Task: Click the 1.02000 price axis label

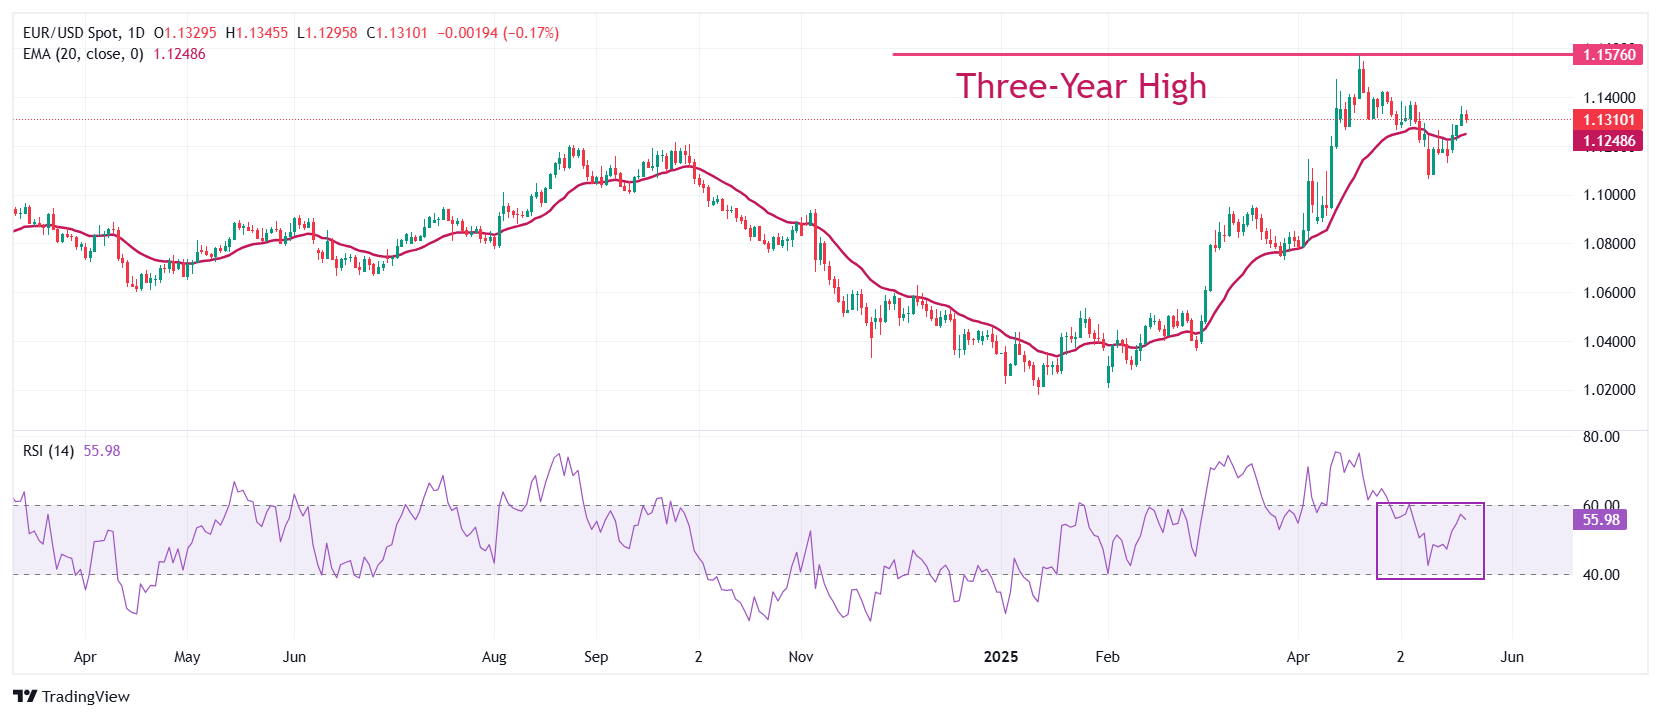Action: (1609, 390)
